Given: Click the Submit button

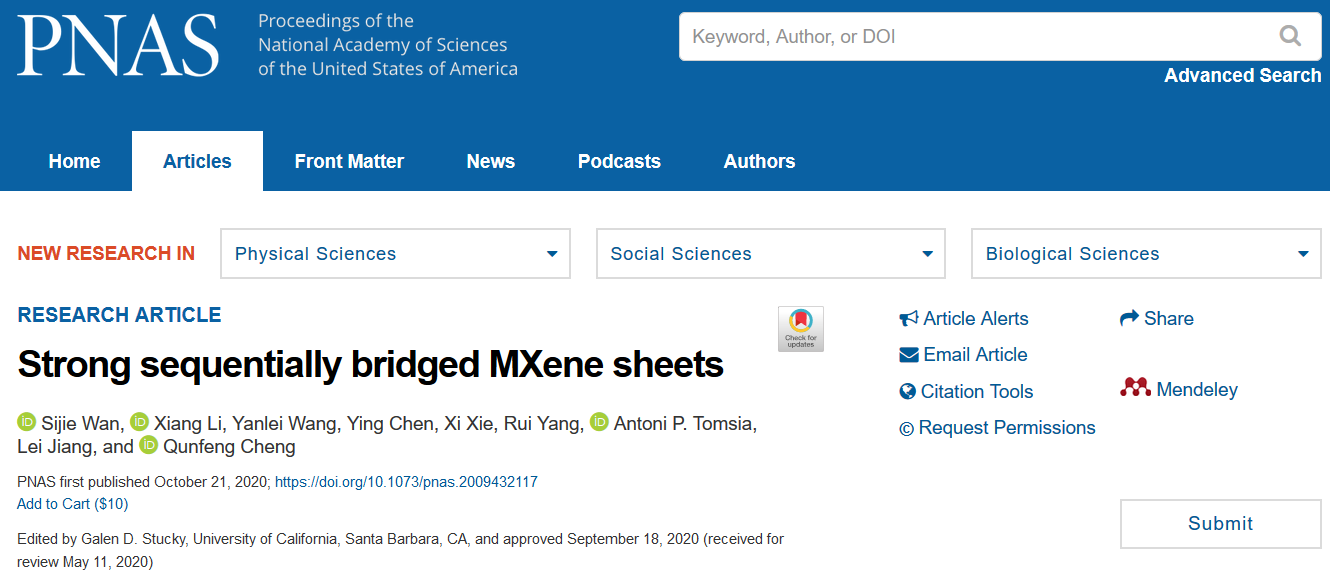Looking at the screenshot, I should tap(1221, 524).
